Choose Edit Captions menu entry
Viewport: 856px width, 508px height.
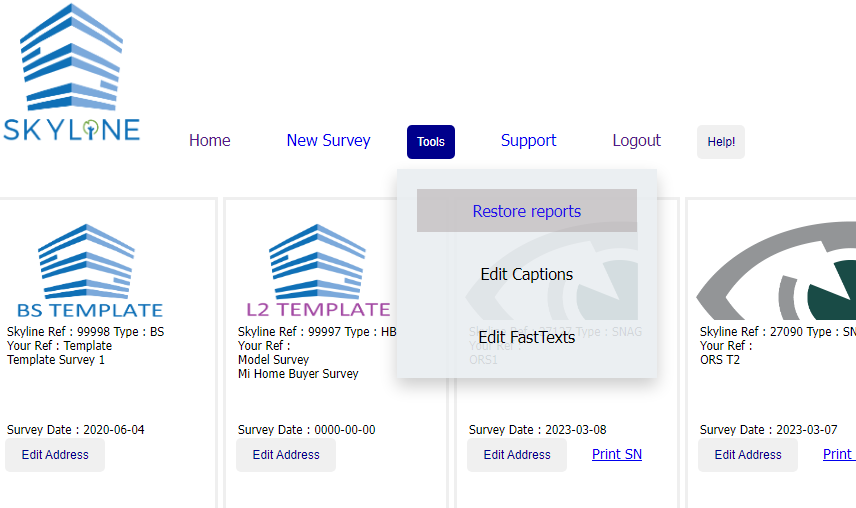coord(526,274)
